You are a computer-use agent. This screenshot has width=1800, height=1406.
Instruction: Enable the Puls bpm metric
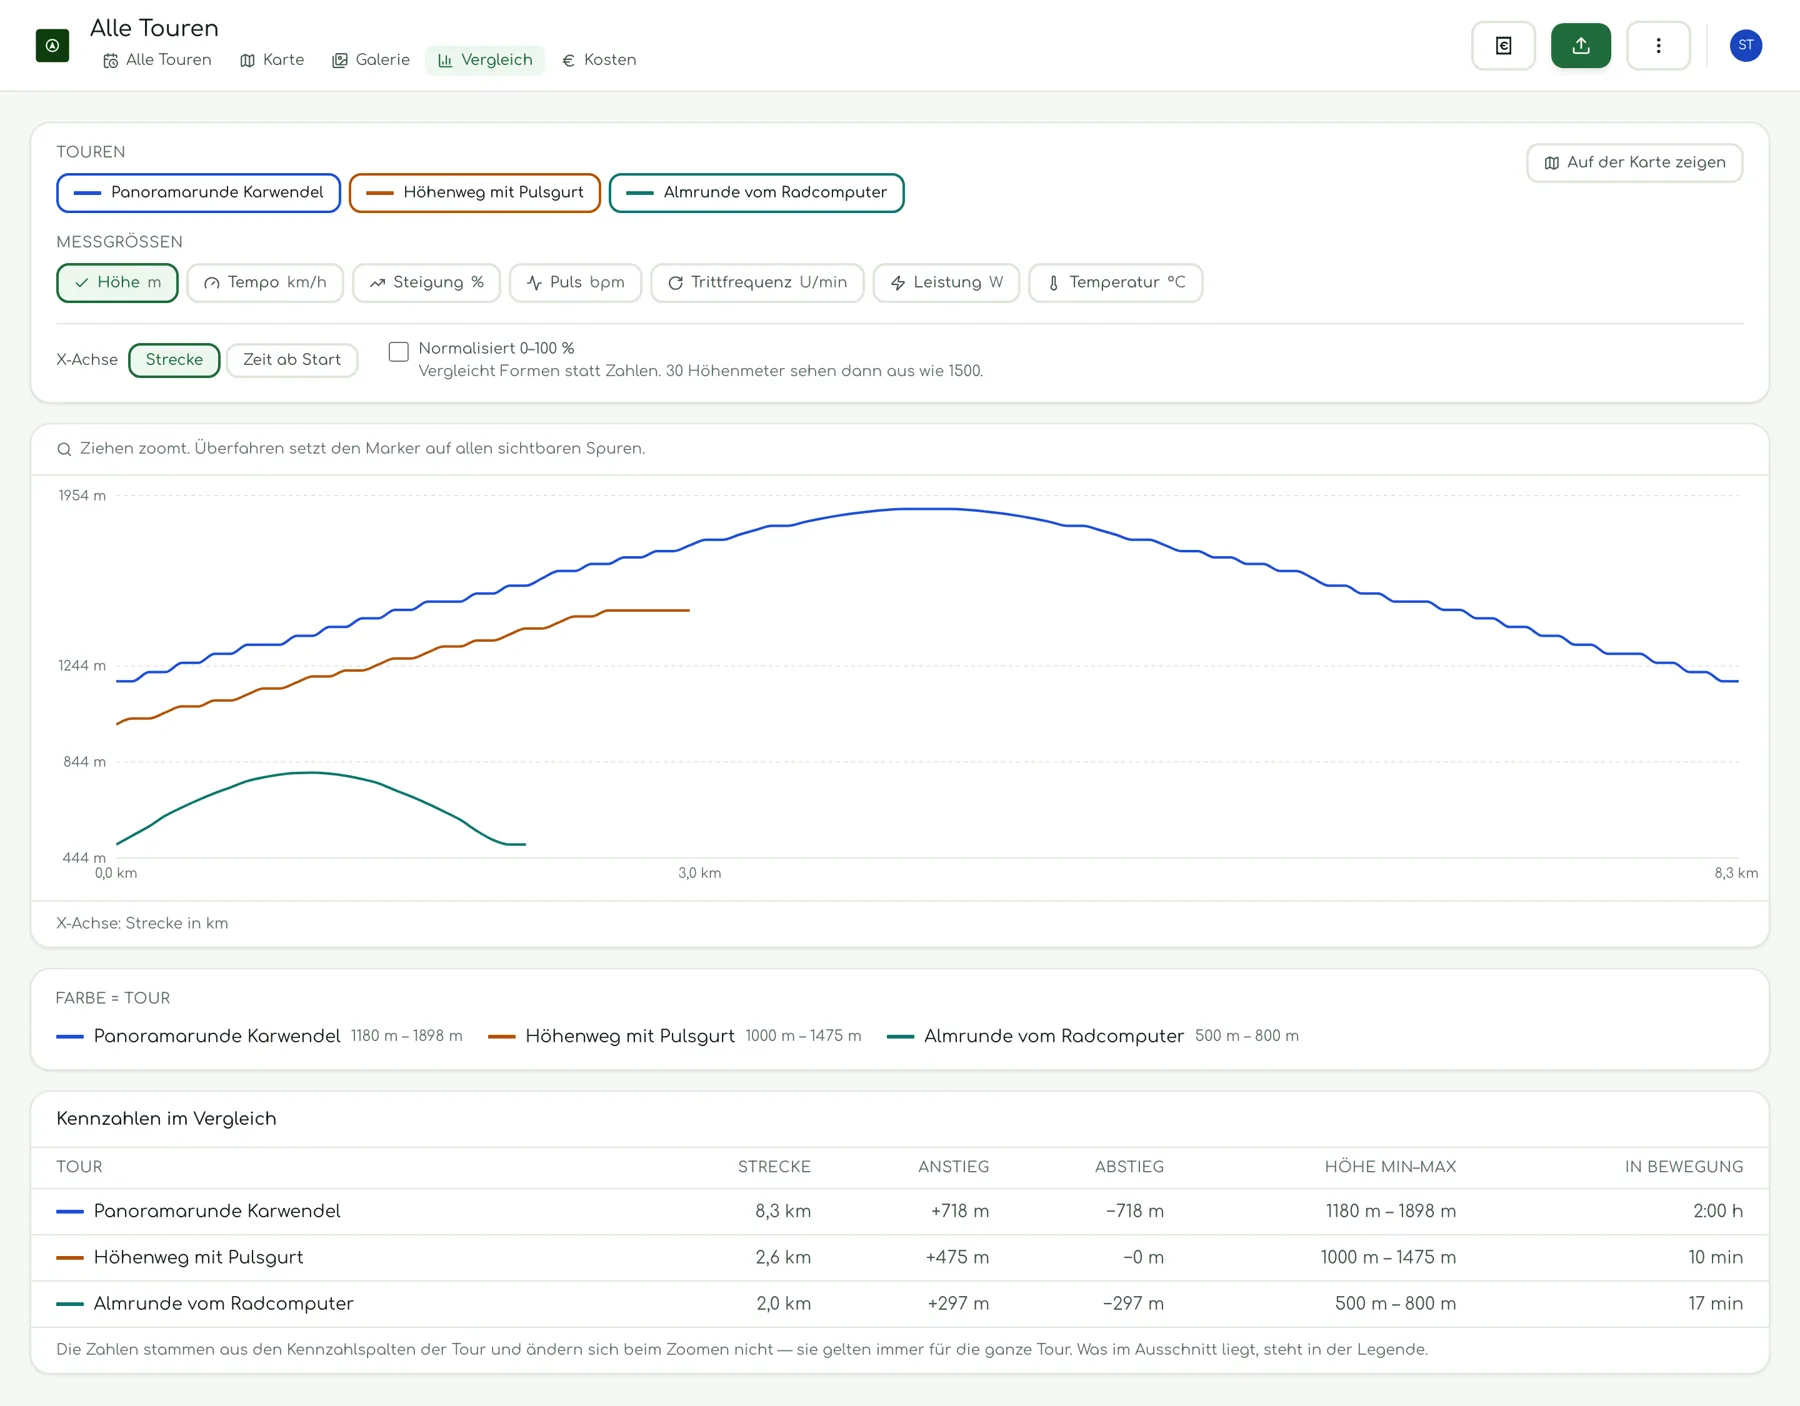coord(575,282)
